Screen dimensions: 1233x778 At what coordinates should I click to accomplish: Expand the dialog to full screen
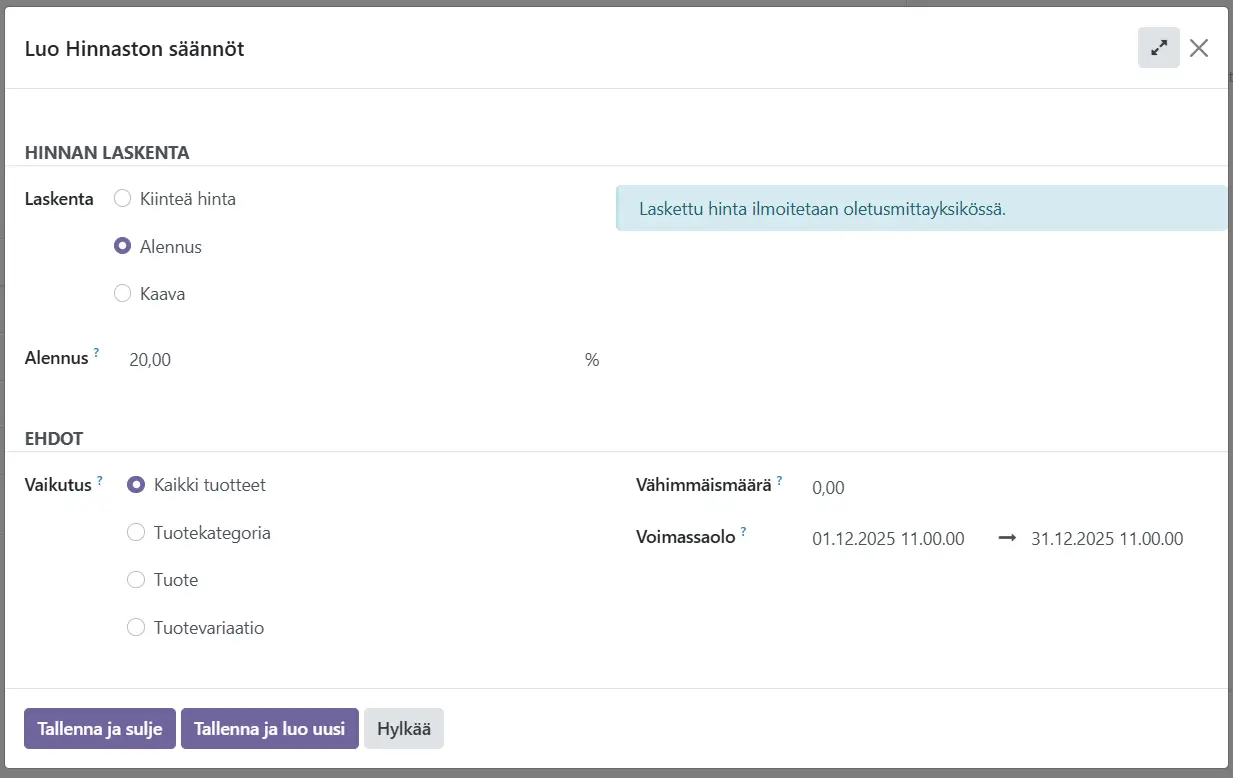[1158, 48]
